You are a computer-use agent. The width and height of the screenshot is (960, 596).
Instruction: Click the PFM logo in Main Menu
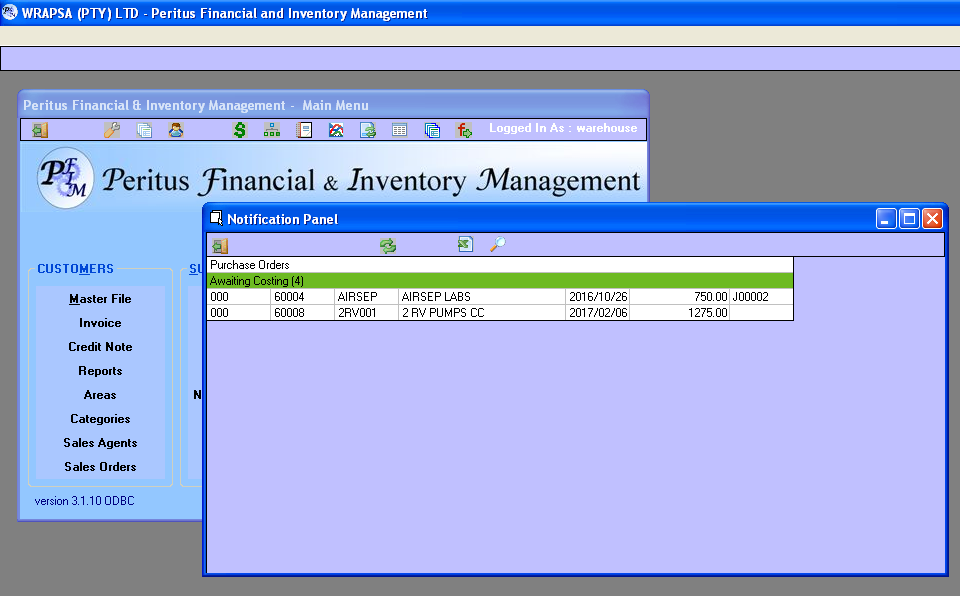pyautogui.click(x=65, y=178)
